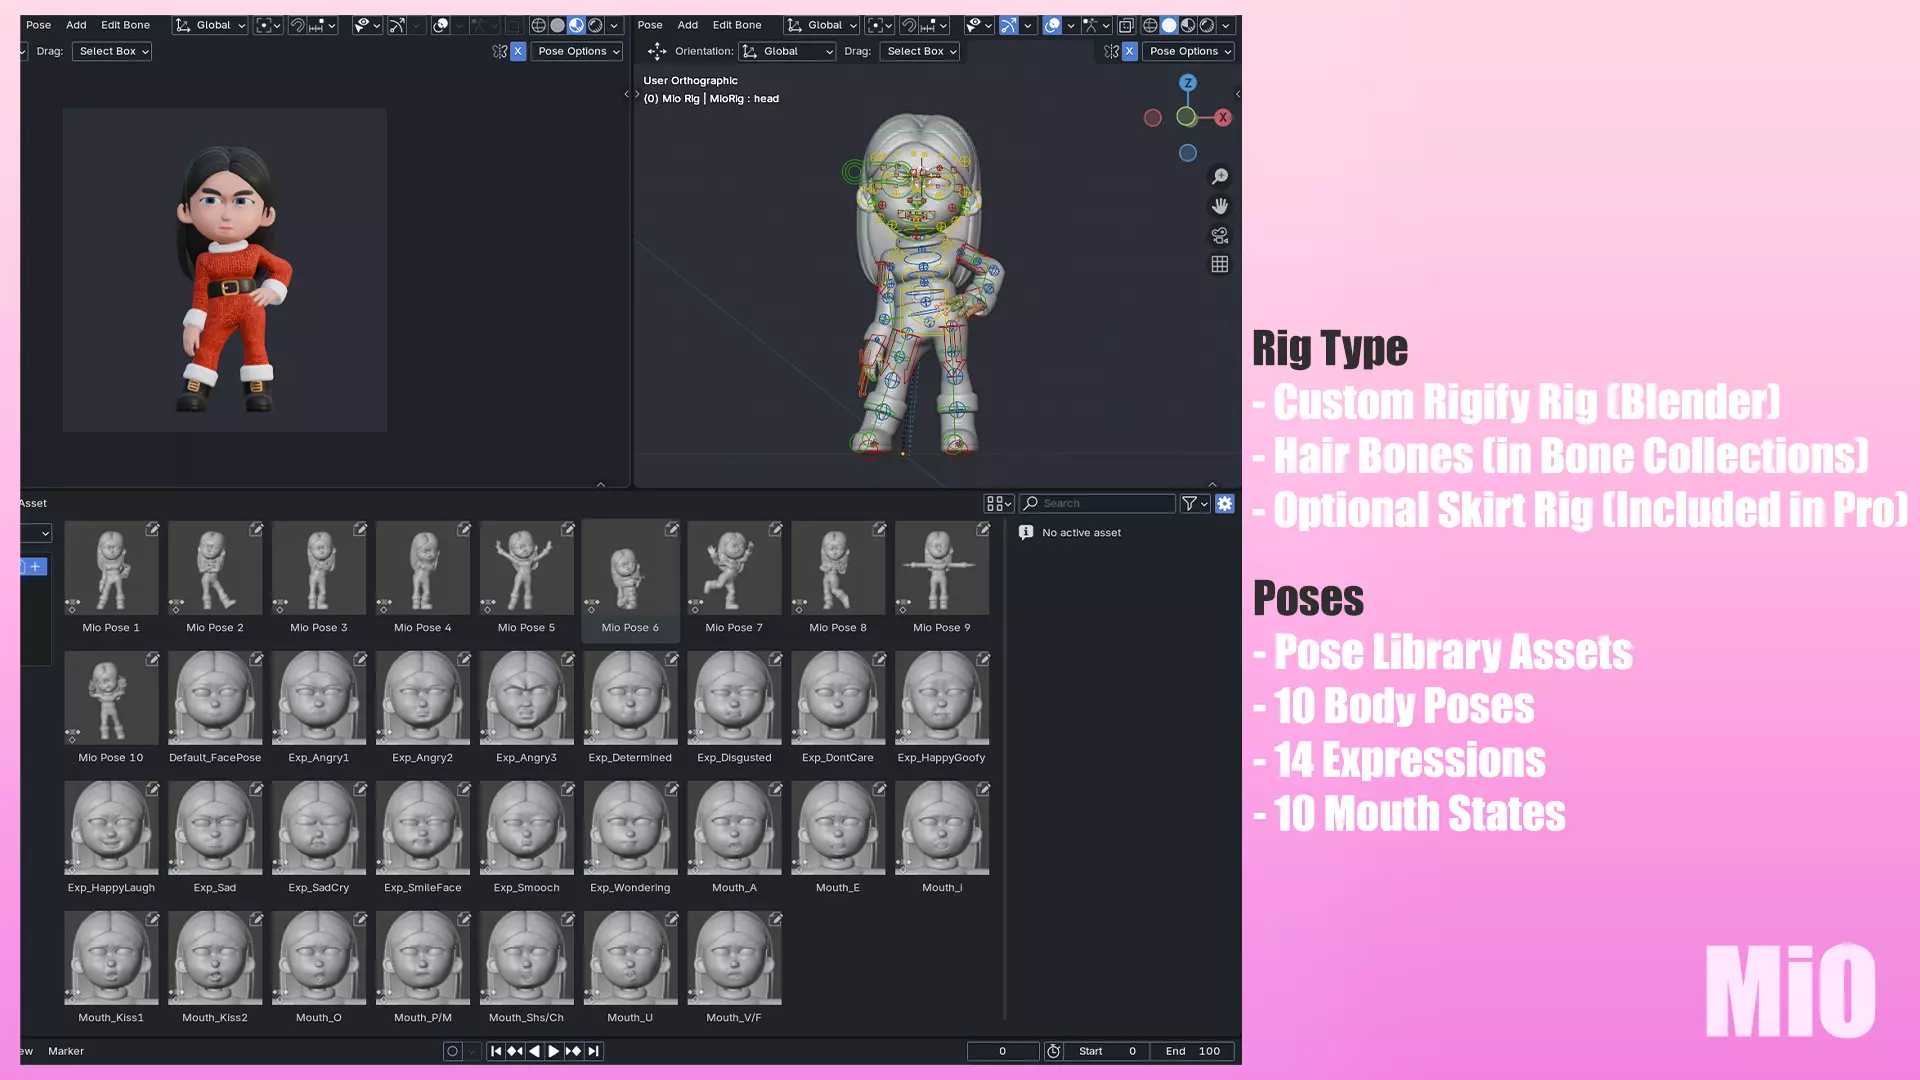Click snap magnet icon in left viewport

click(x=297, y=25)
